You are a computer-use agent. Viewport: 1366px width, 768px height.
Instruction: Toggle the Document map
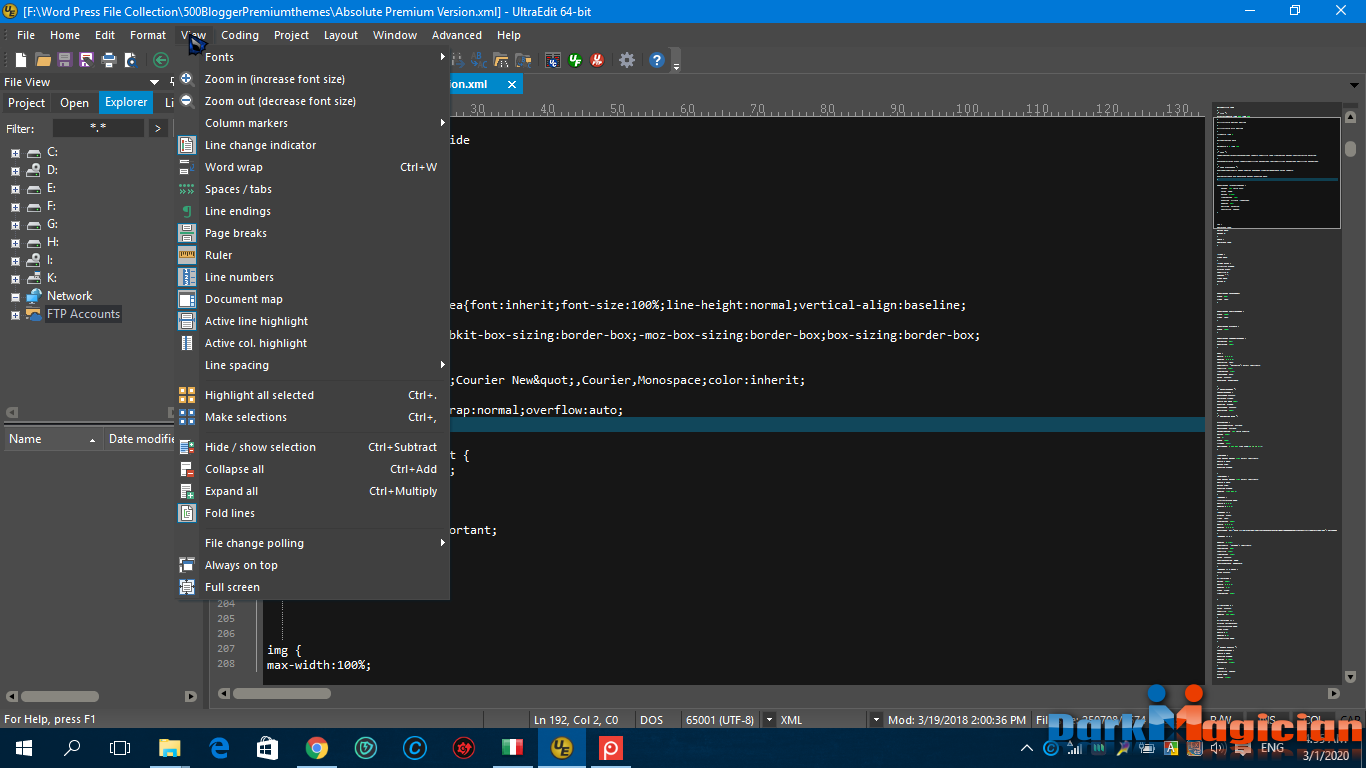point(312,299)
